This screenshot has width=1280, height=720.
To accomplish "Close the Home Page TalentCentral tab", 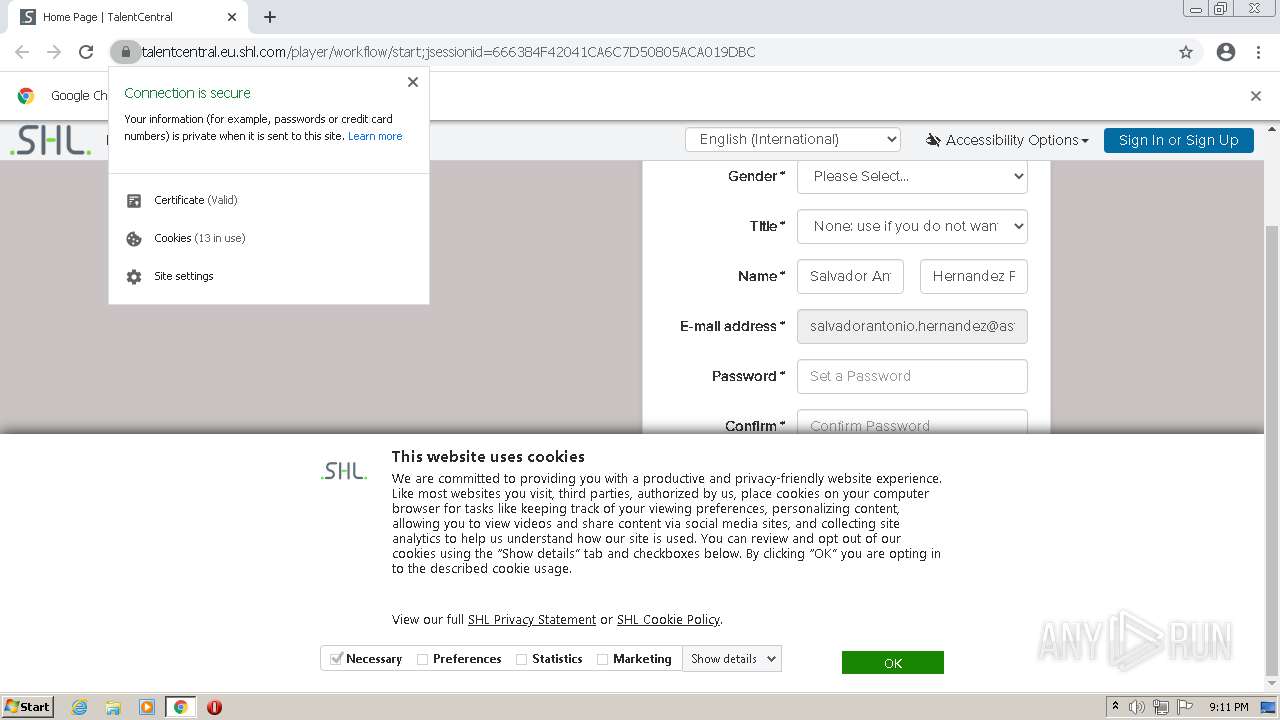I will (x=232, y=17).
